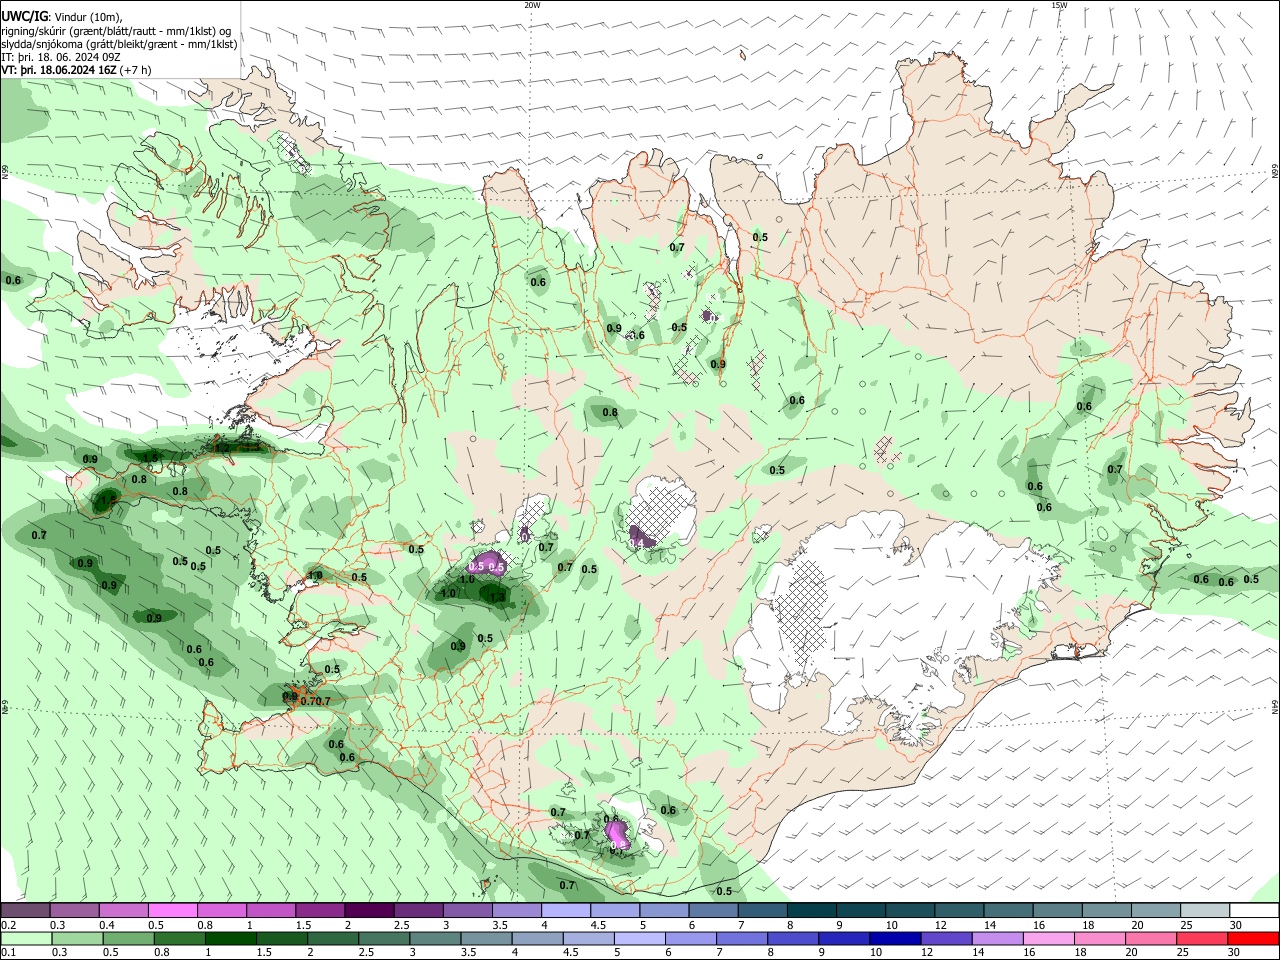1280x960 pixels.
Task: Select the brightest red 30 rain legend swatch
Action: 1254,938
